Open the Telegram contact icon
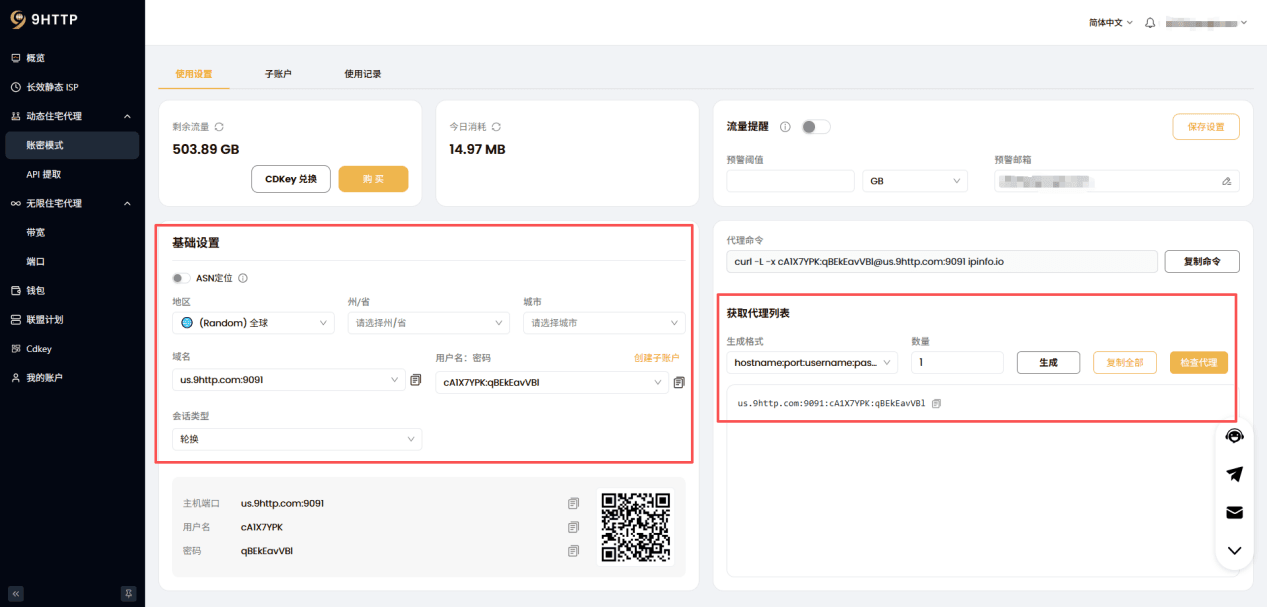Image resolution: width=1267 pixels, height=607 pixels. [1235, 474]
